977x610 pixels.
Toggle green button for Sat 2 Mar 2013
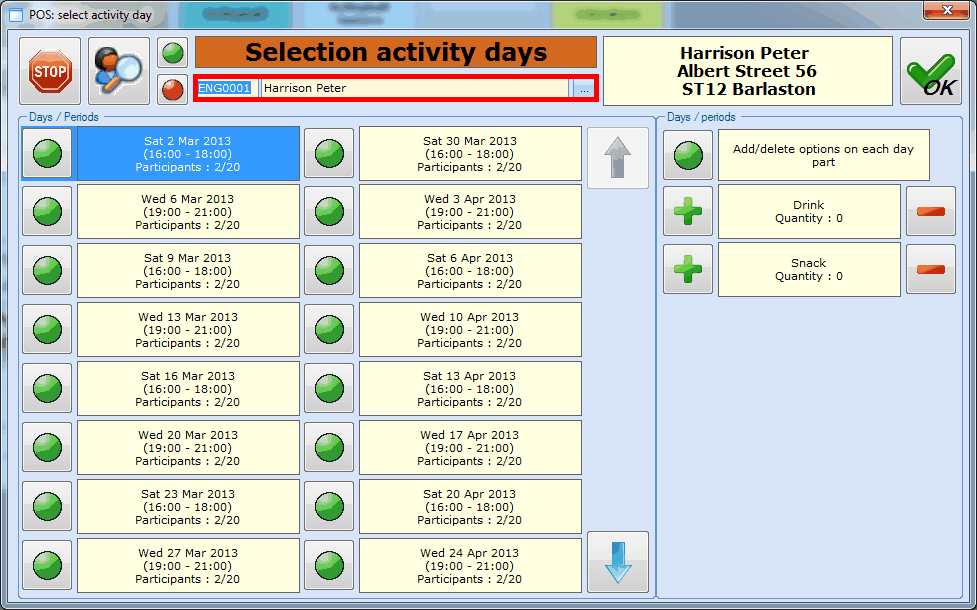pos(47,154)
